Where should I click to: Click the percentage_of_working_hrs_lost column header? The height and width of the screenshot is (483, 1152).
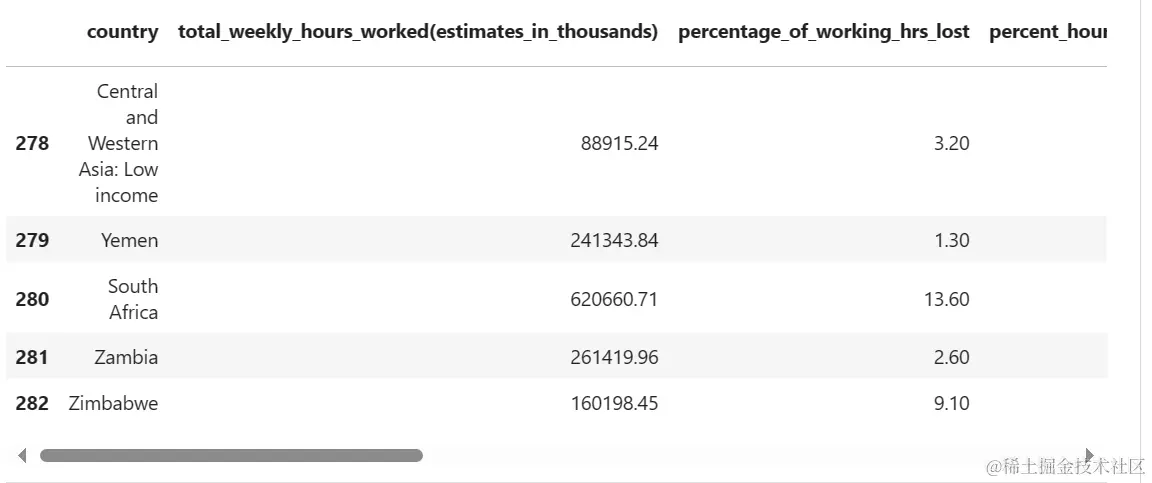[x=823, y=32]
